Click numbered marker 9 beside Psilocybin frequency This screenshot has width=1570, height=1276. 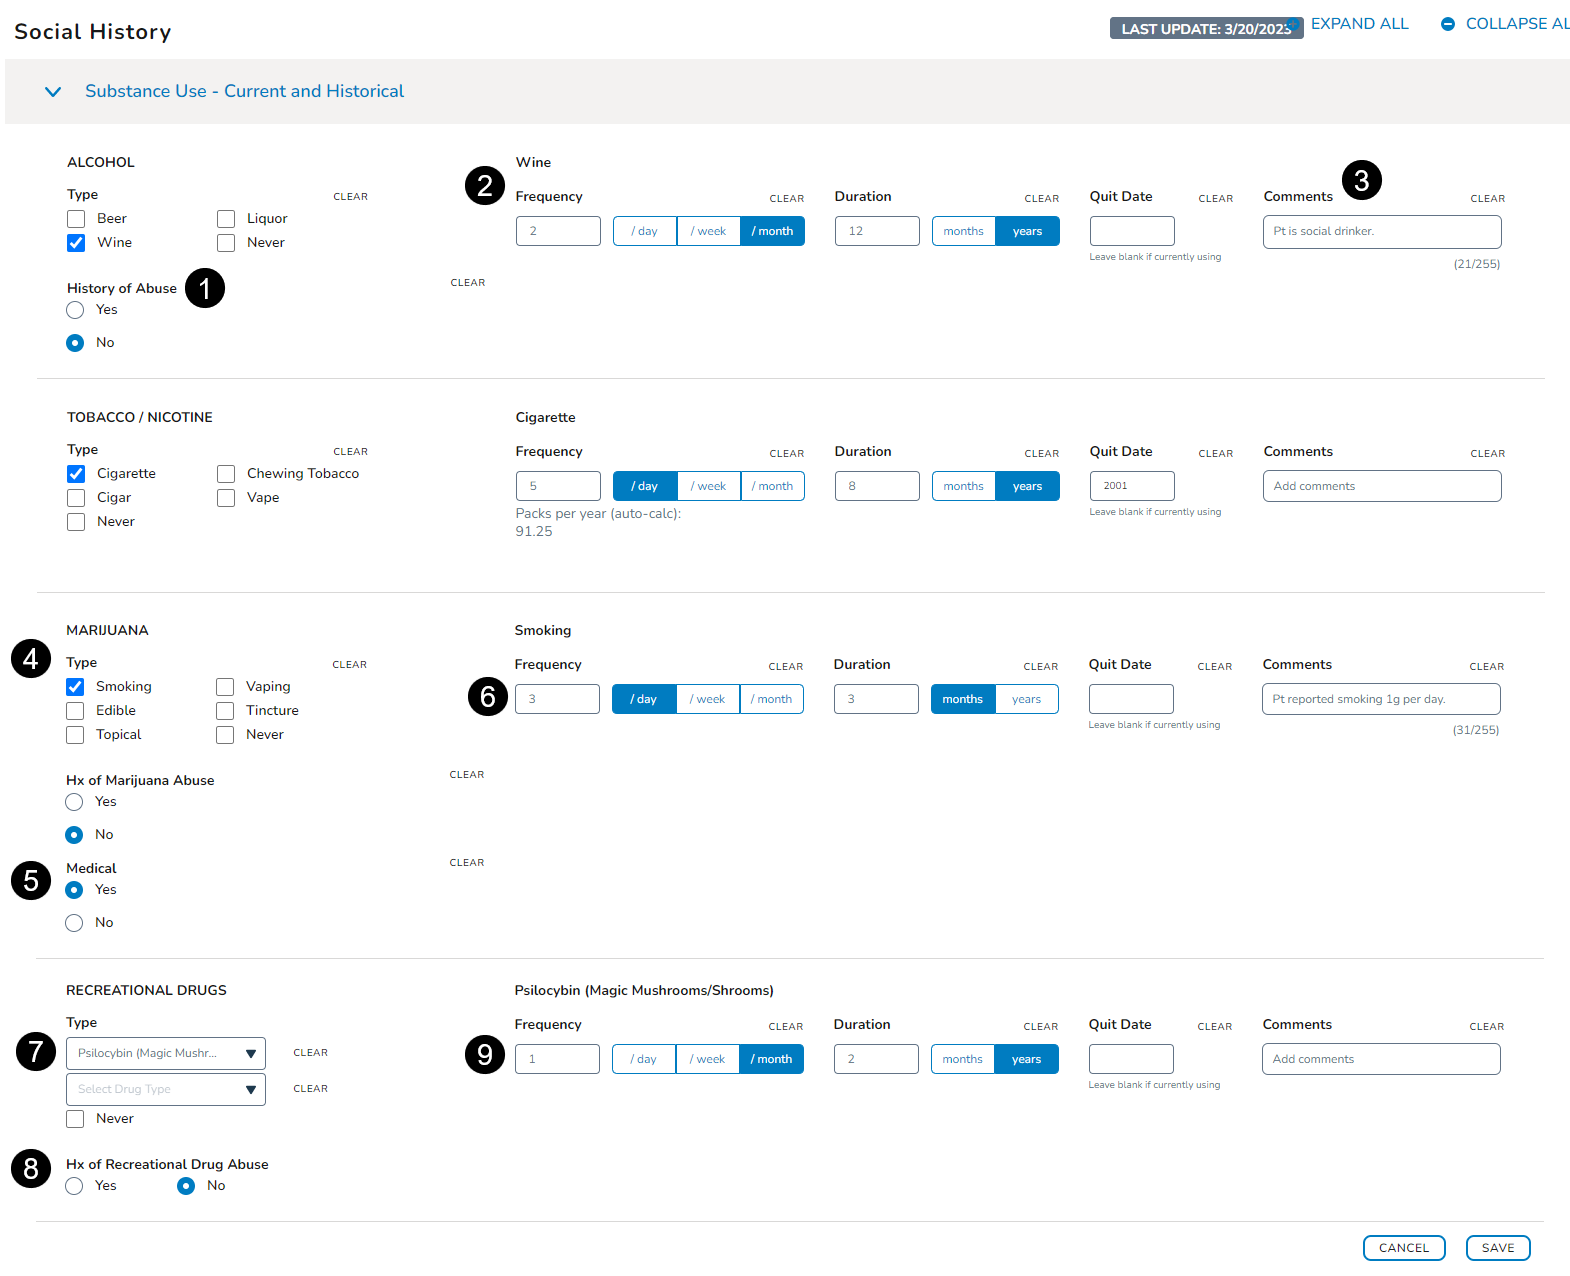click(x=484, y=1055)
